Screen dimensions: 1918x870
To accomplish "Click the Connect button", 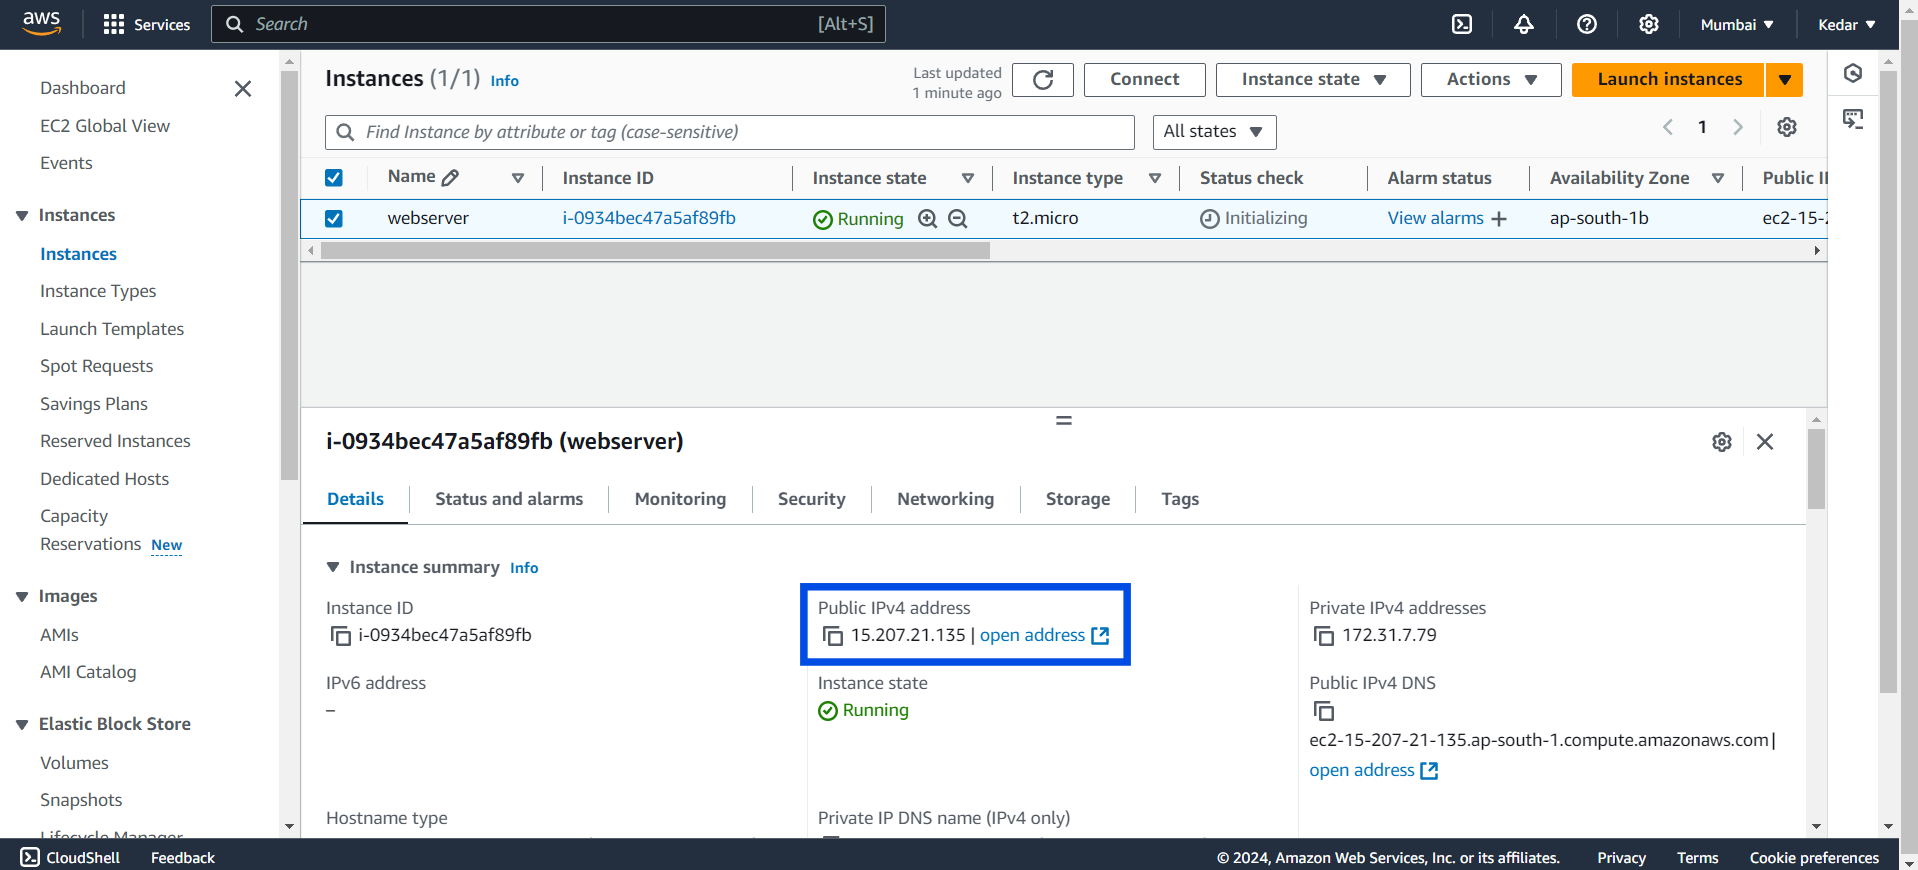I will (1145, 80).
